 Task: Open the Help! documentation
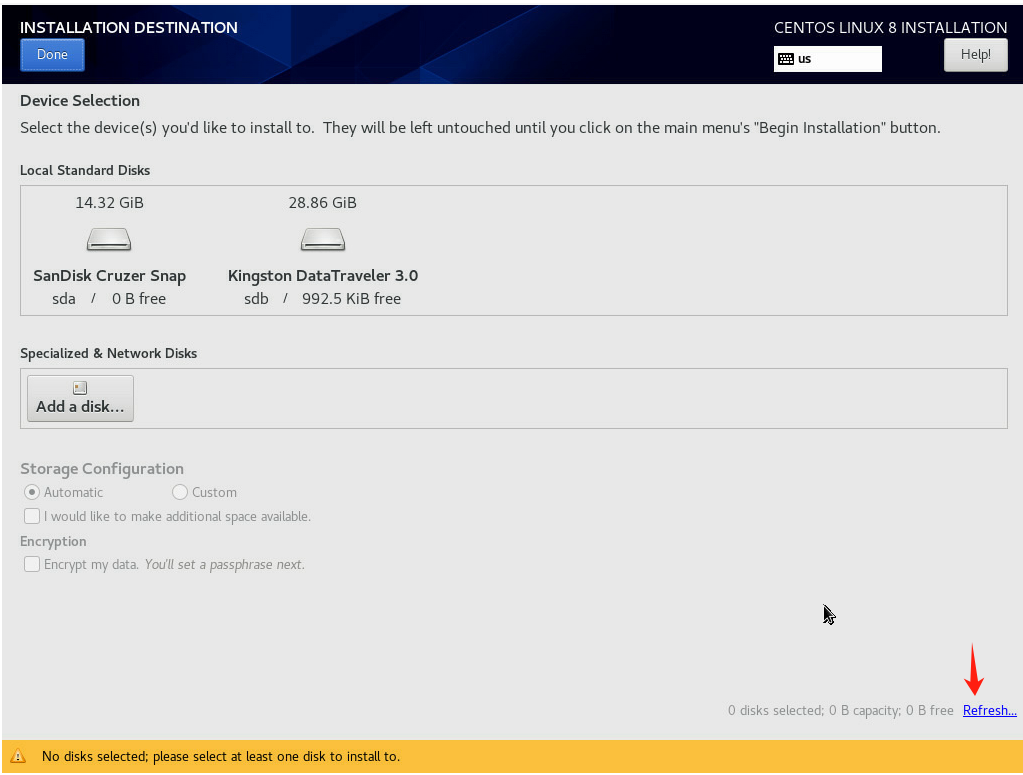point(975,55)
